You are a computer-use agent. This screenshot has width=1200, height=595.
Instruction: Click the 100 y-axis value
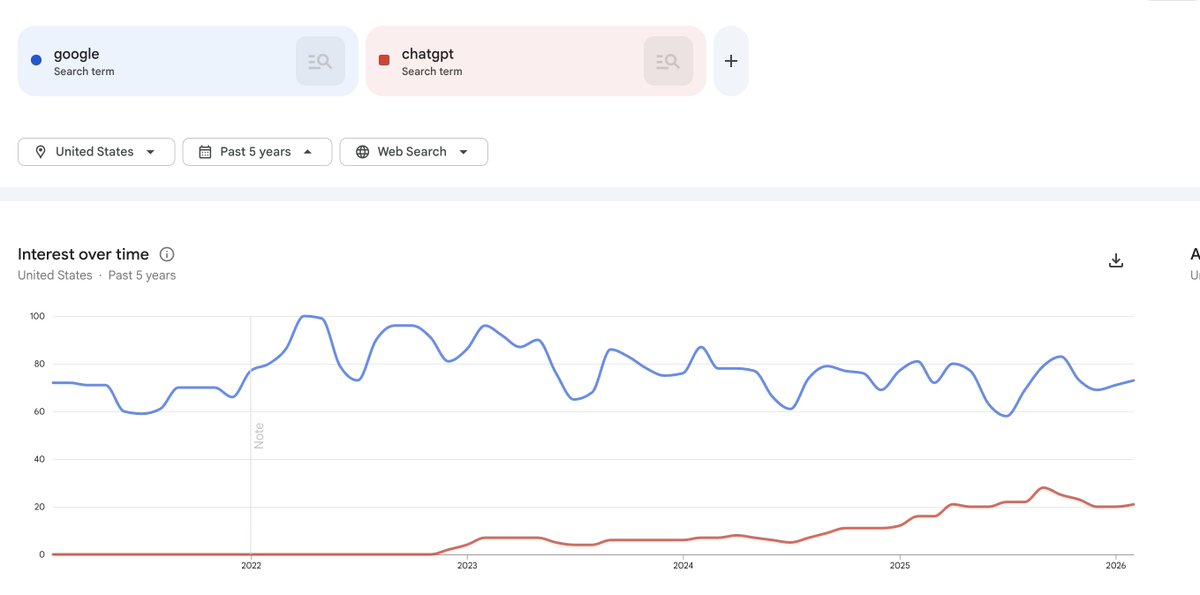click(38, 316)
